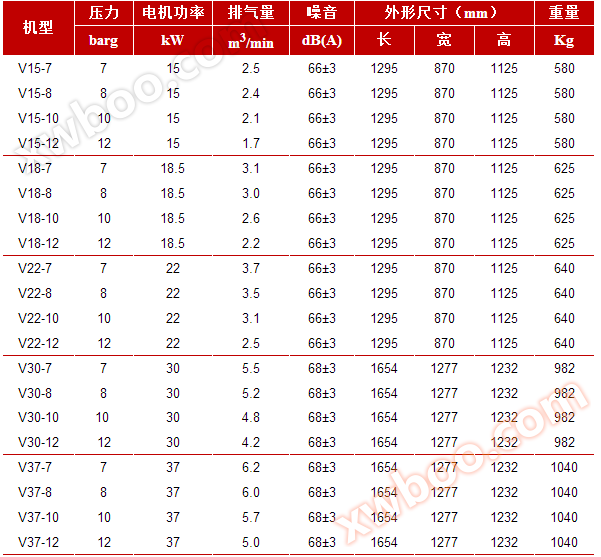Viewport: 601px width, 557px height.
Task: Select the Kg unit subheader
Action: point(564,41)
